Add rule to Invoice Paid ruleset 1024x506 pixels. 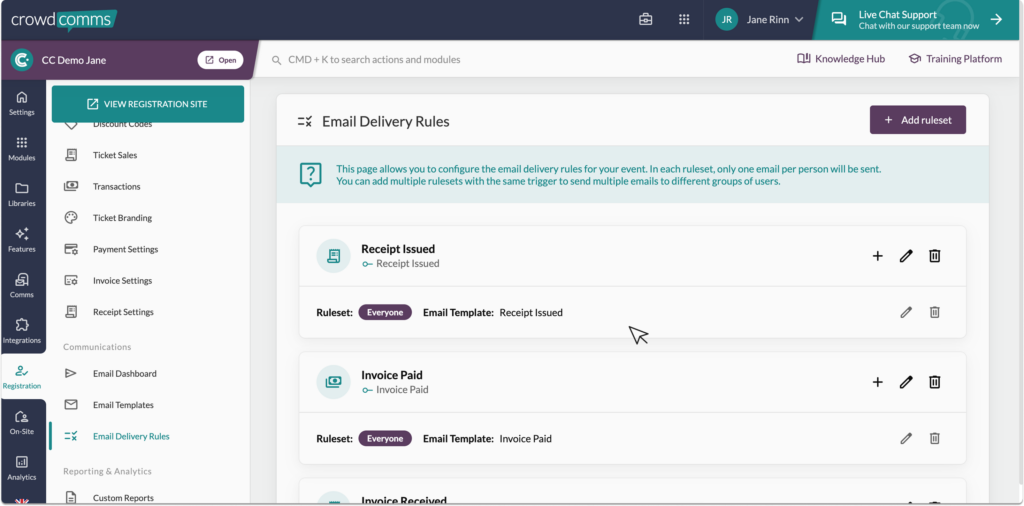(878, 382)
